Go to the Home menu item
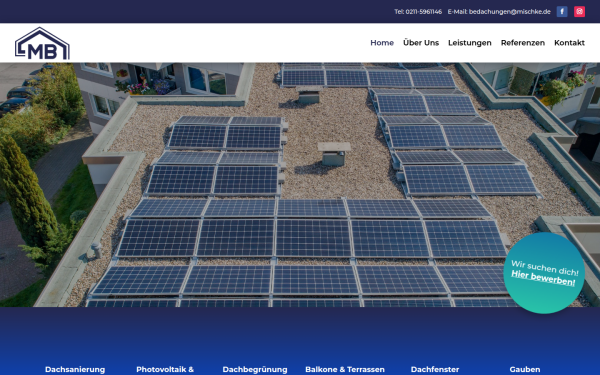600x375 pixels. click(382, 43)
